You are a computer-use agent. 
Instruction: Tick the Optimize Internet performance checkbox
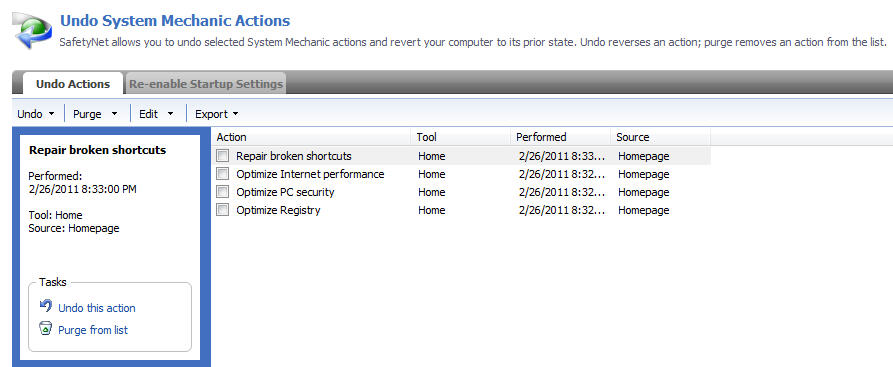tap(223, 174)
